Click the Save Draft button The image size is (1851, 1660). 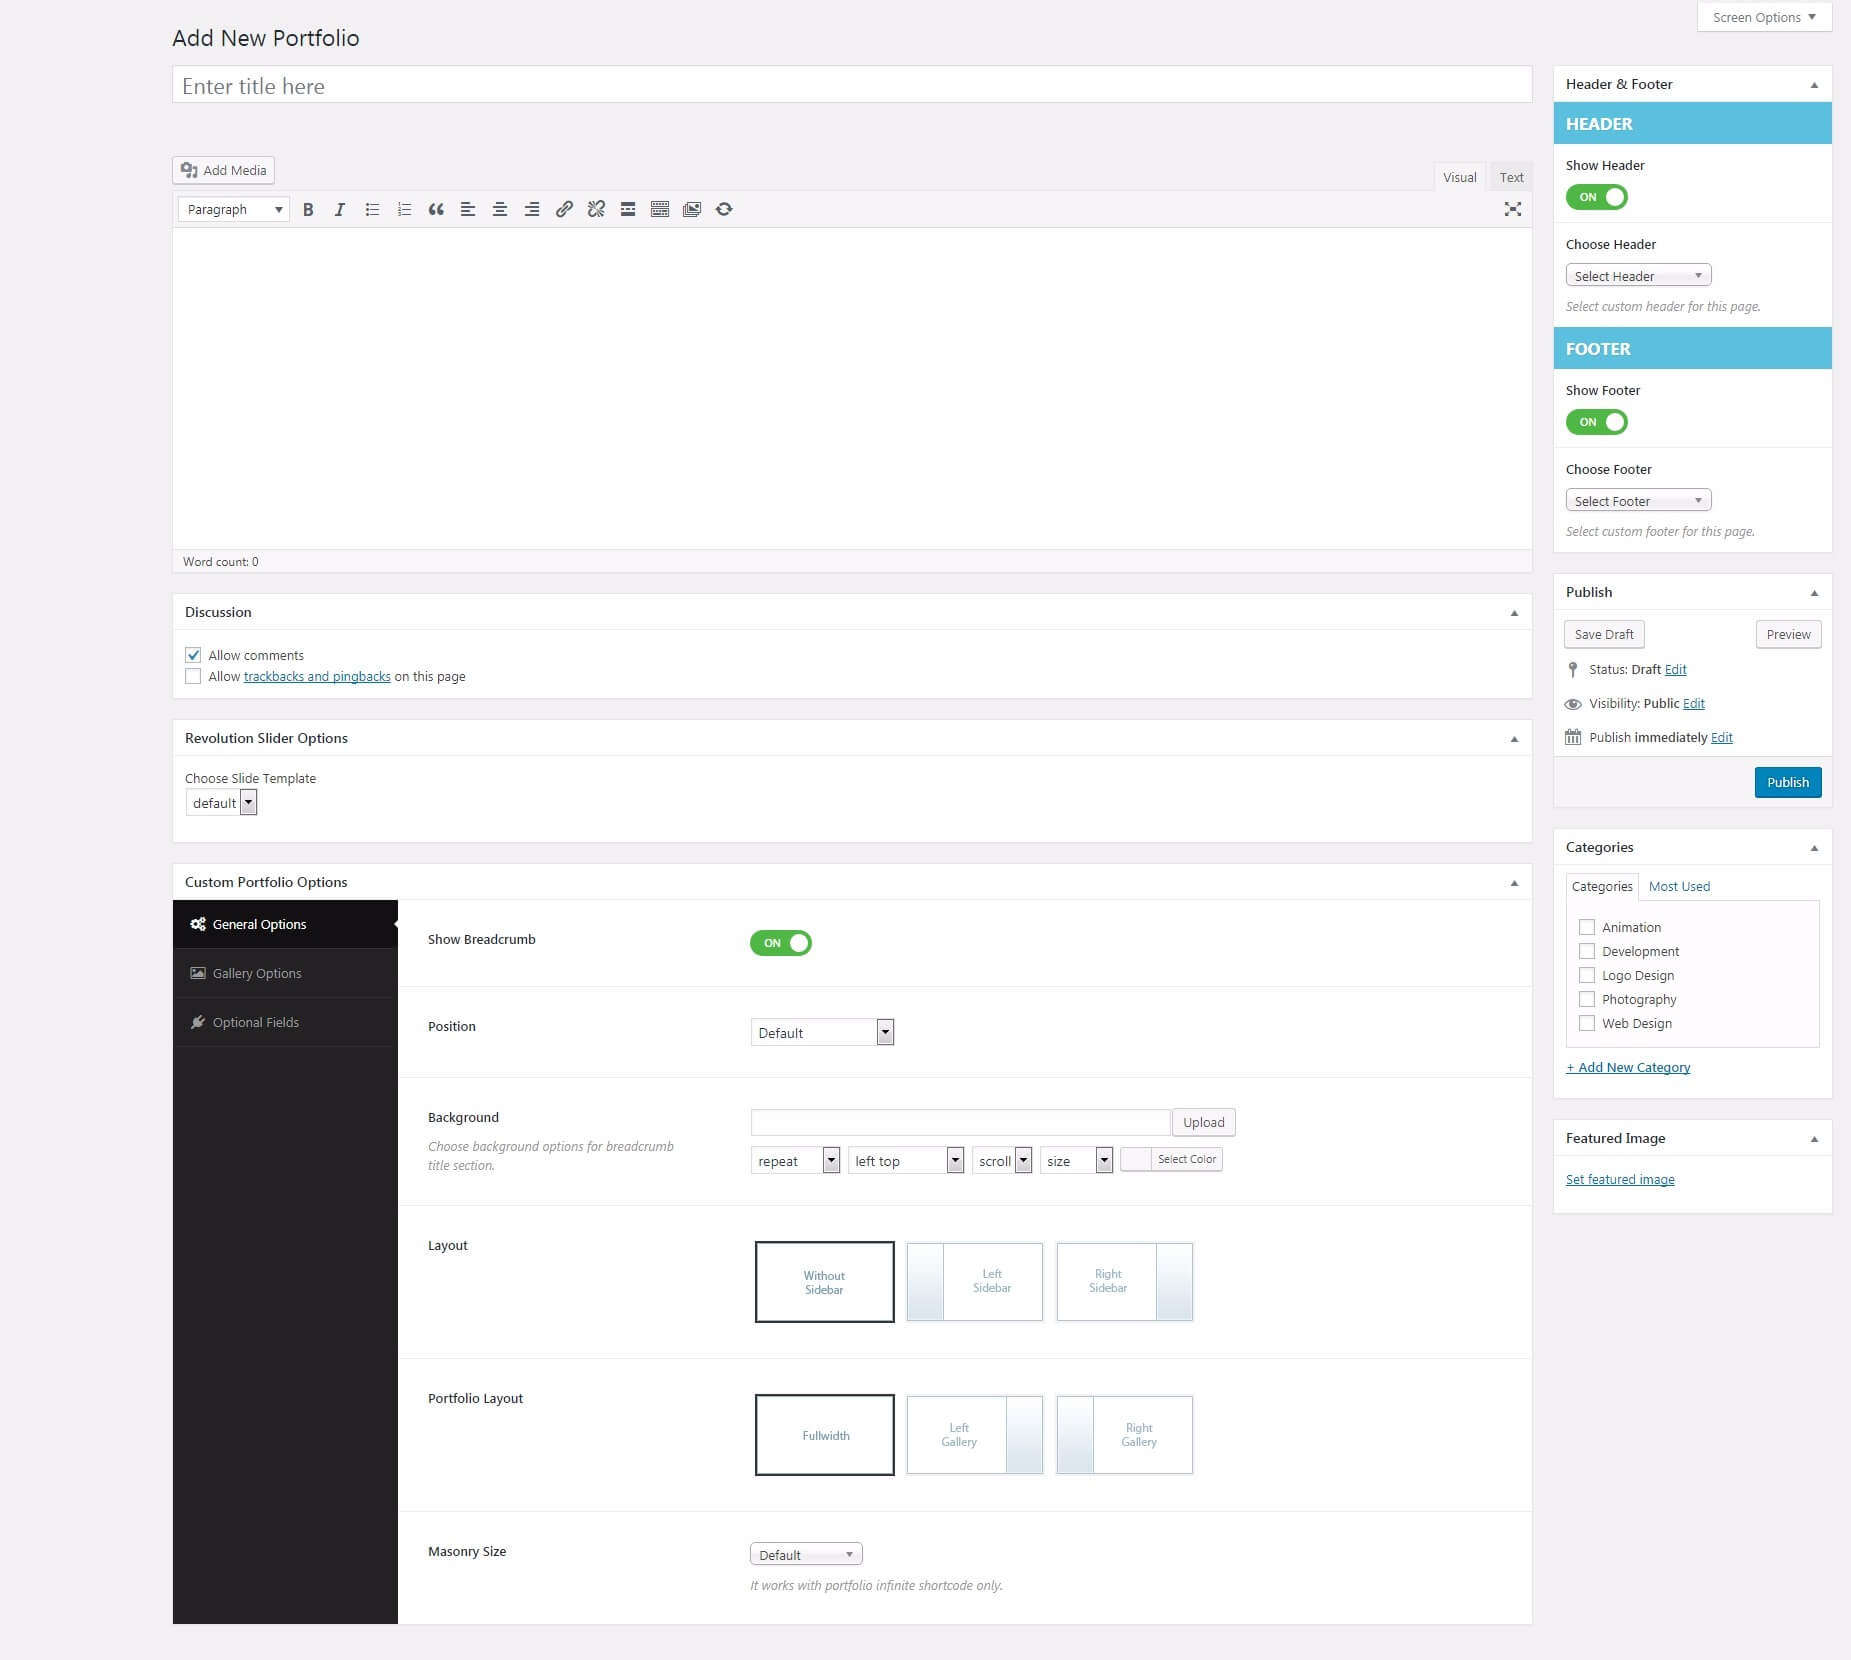tap(1604, 634)
